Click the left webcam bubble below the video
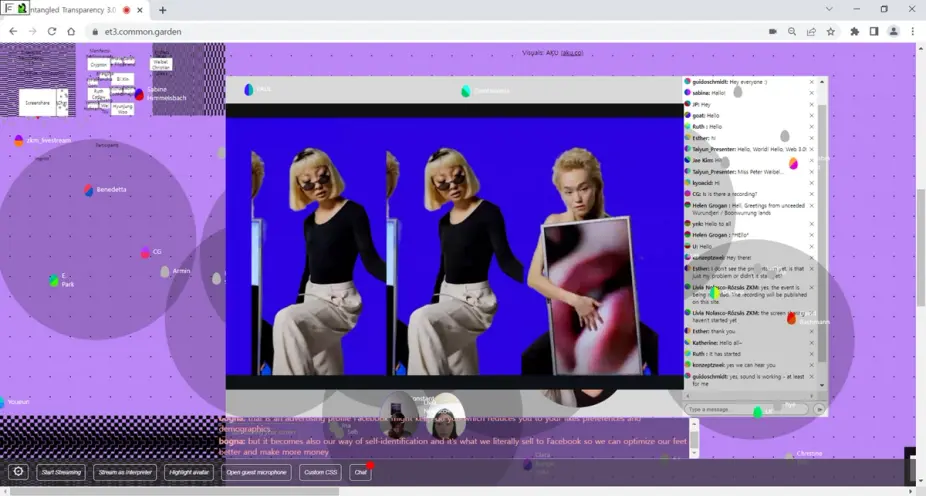This screenshot has height=496, width=926. coord(398,415)
